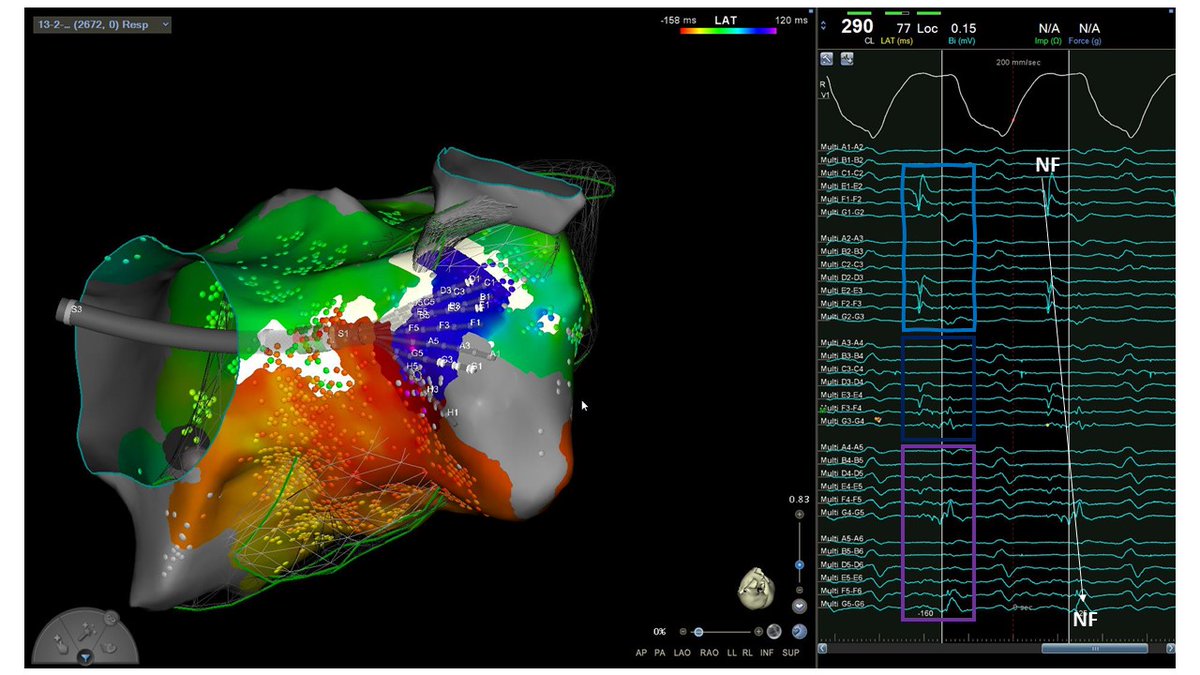The image size is (1200, 675).
Task: Click the globe sphere icon beside the zoom slider
Action: [x=774, y=632]
